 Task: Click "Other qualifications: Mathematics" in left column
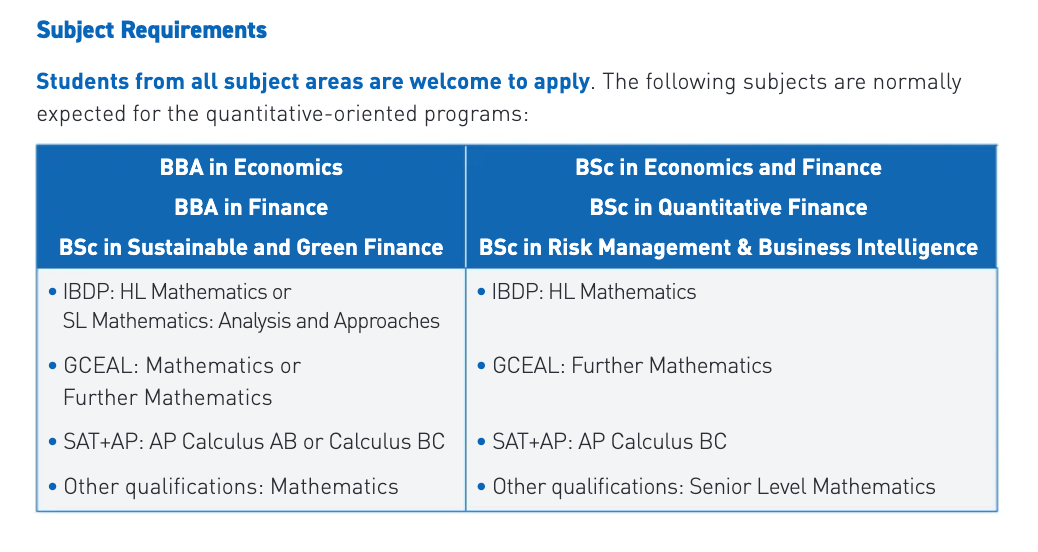pos(230,487)
